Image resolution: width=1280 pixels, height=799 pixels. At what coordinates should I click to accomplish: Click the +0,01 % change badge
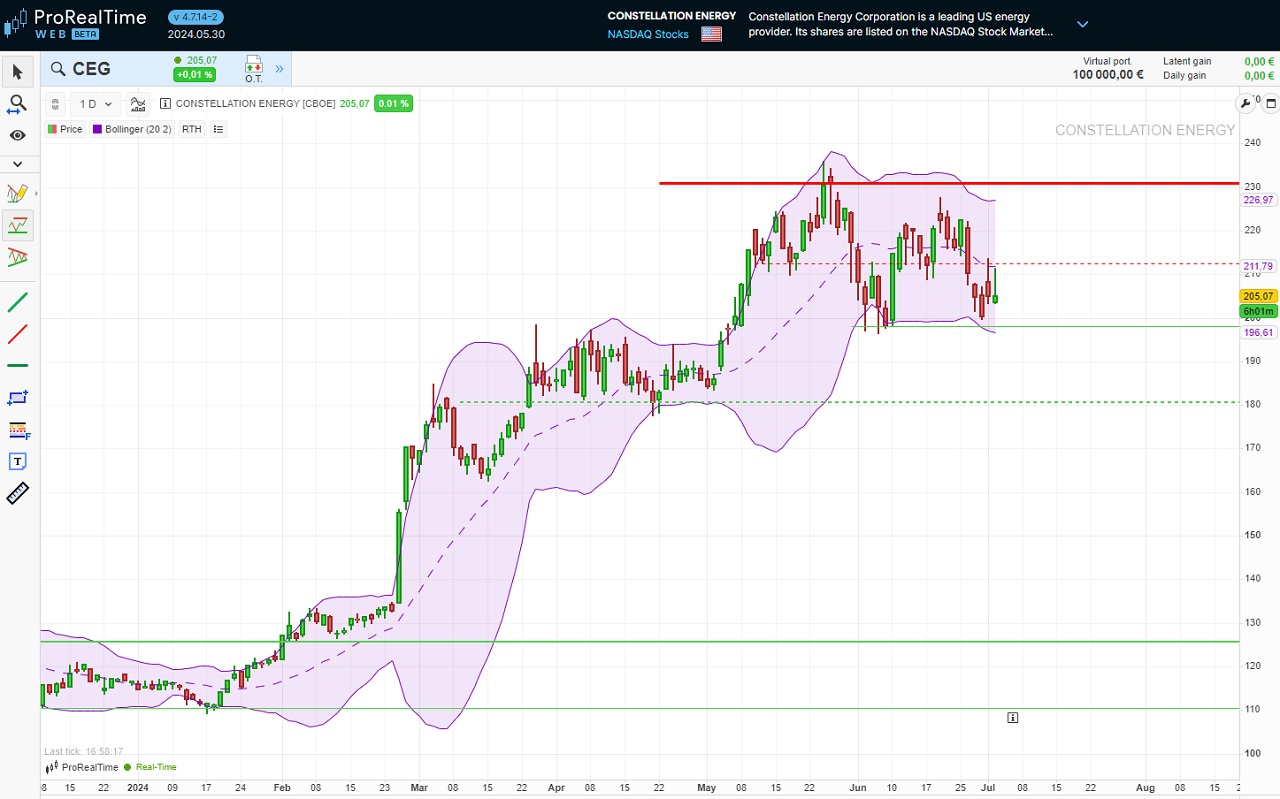(194, 75)
